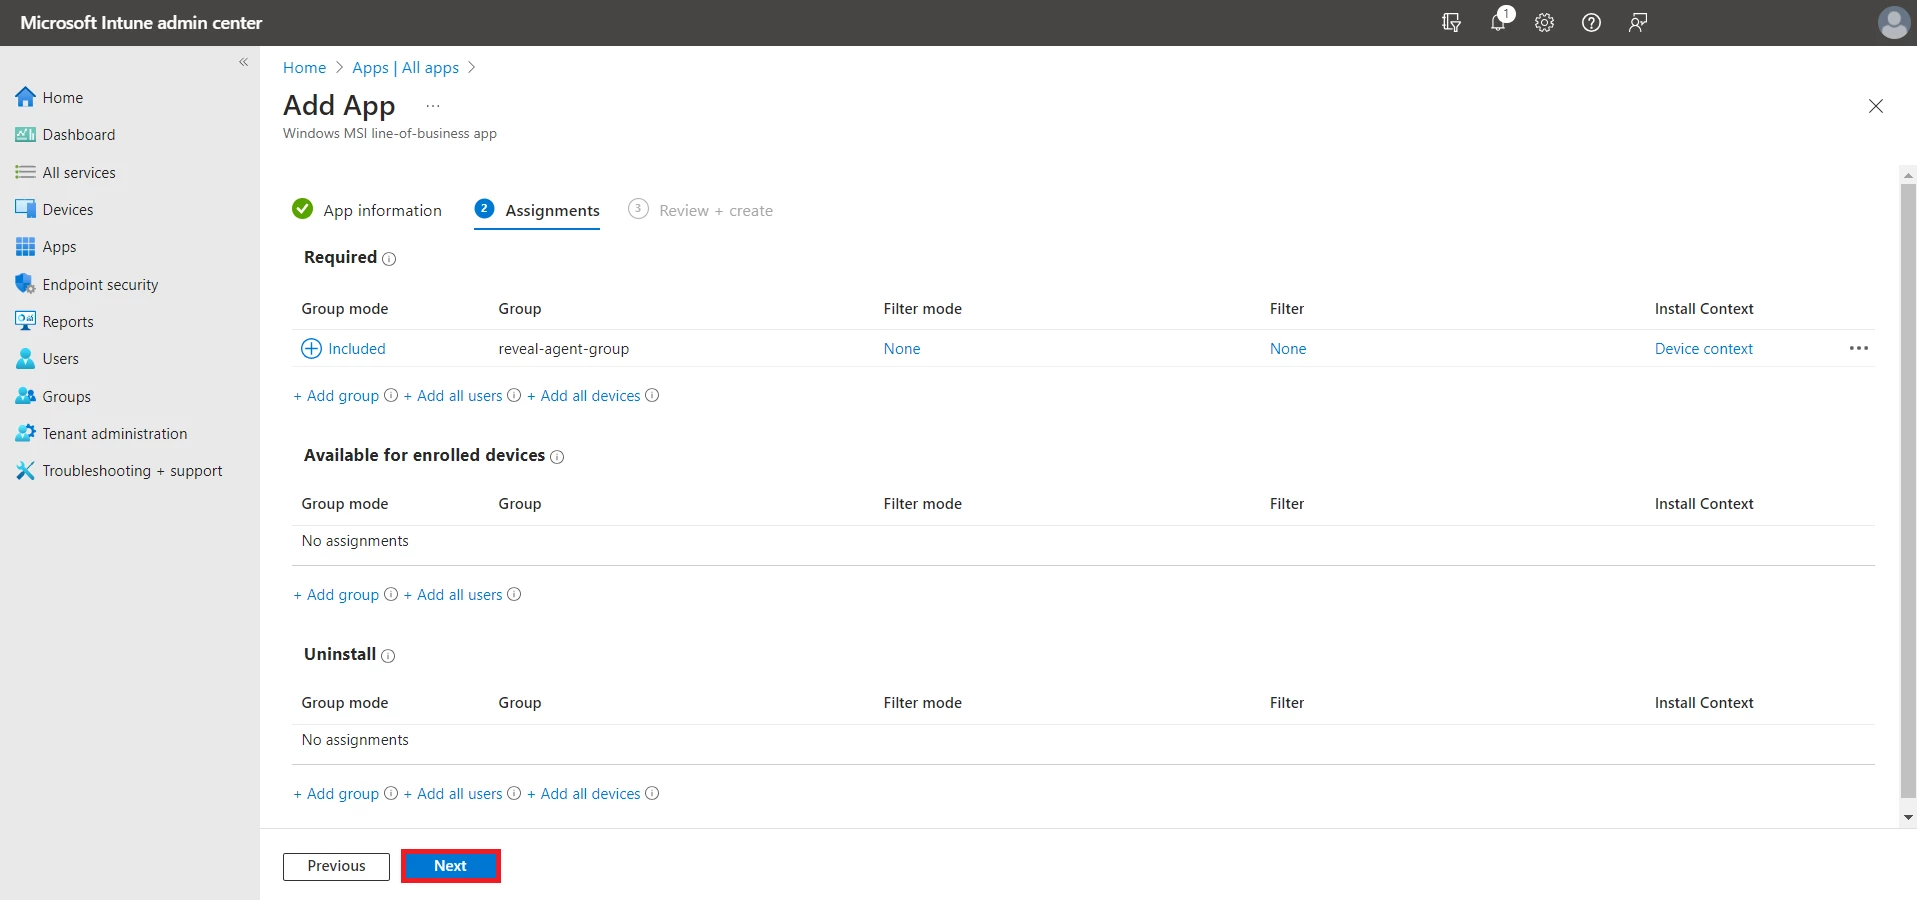Image resolution: width=1917 pixels, height=900 pixels.
Task: Click Add group under Uninstall
Action: coord(336,794)
